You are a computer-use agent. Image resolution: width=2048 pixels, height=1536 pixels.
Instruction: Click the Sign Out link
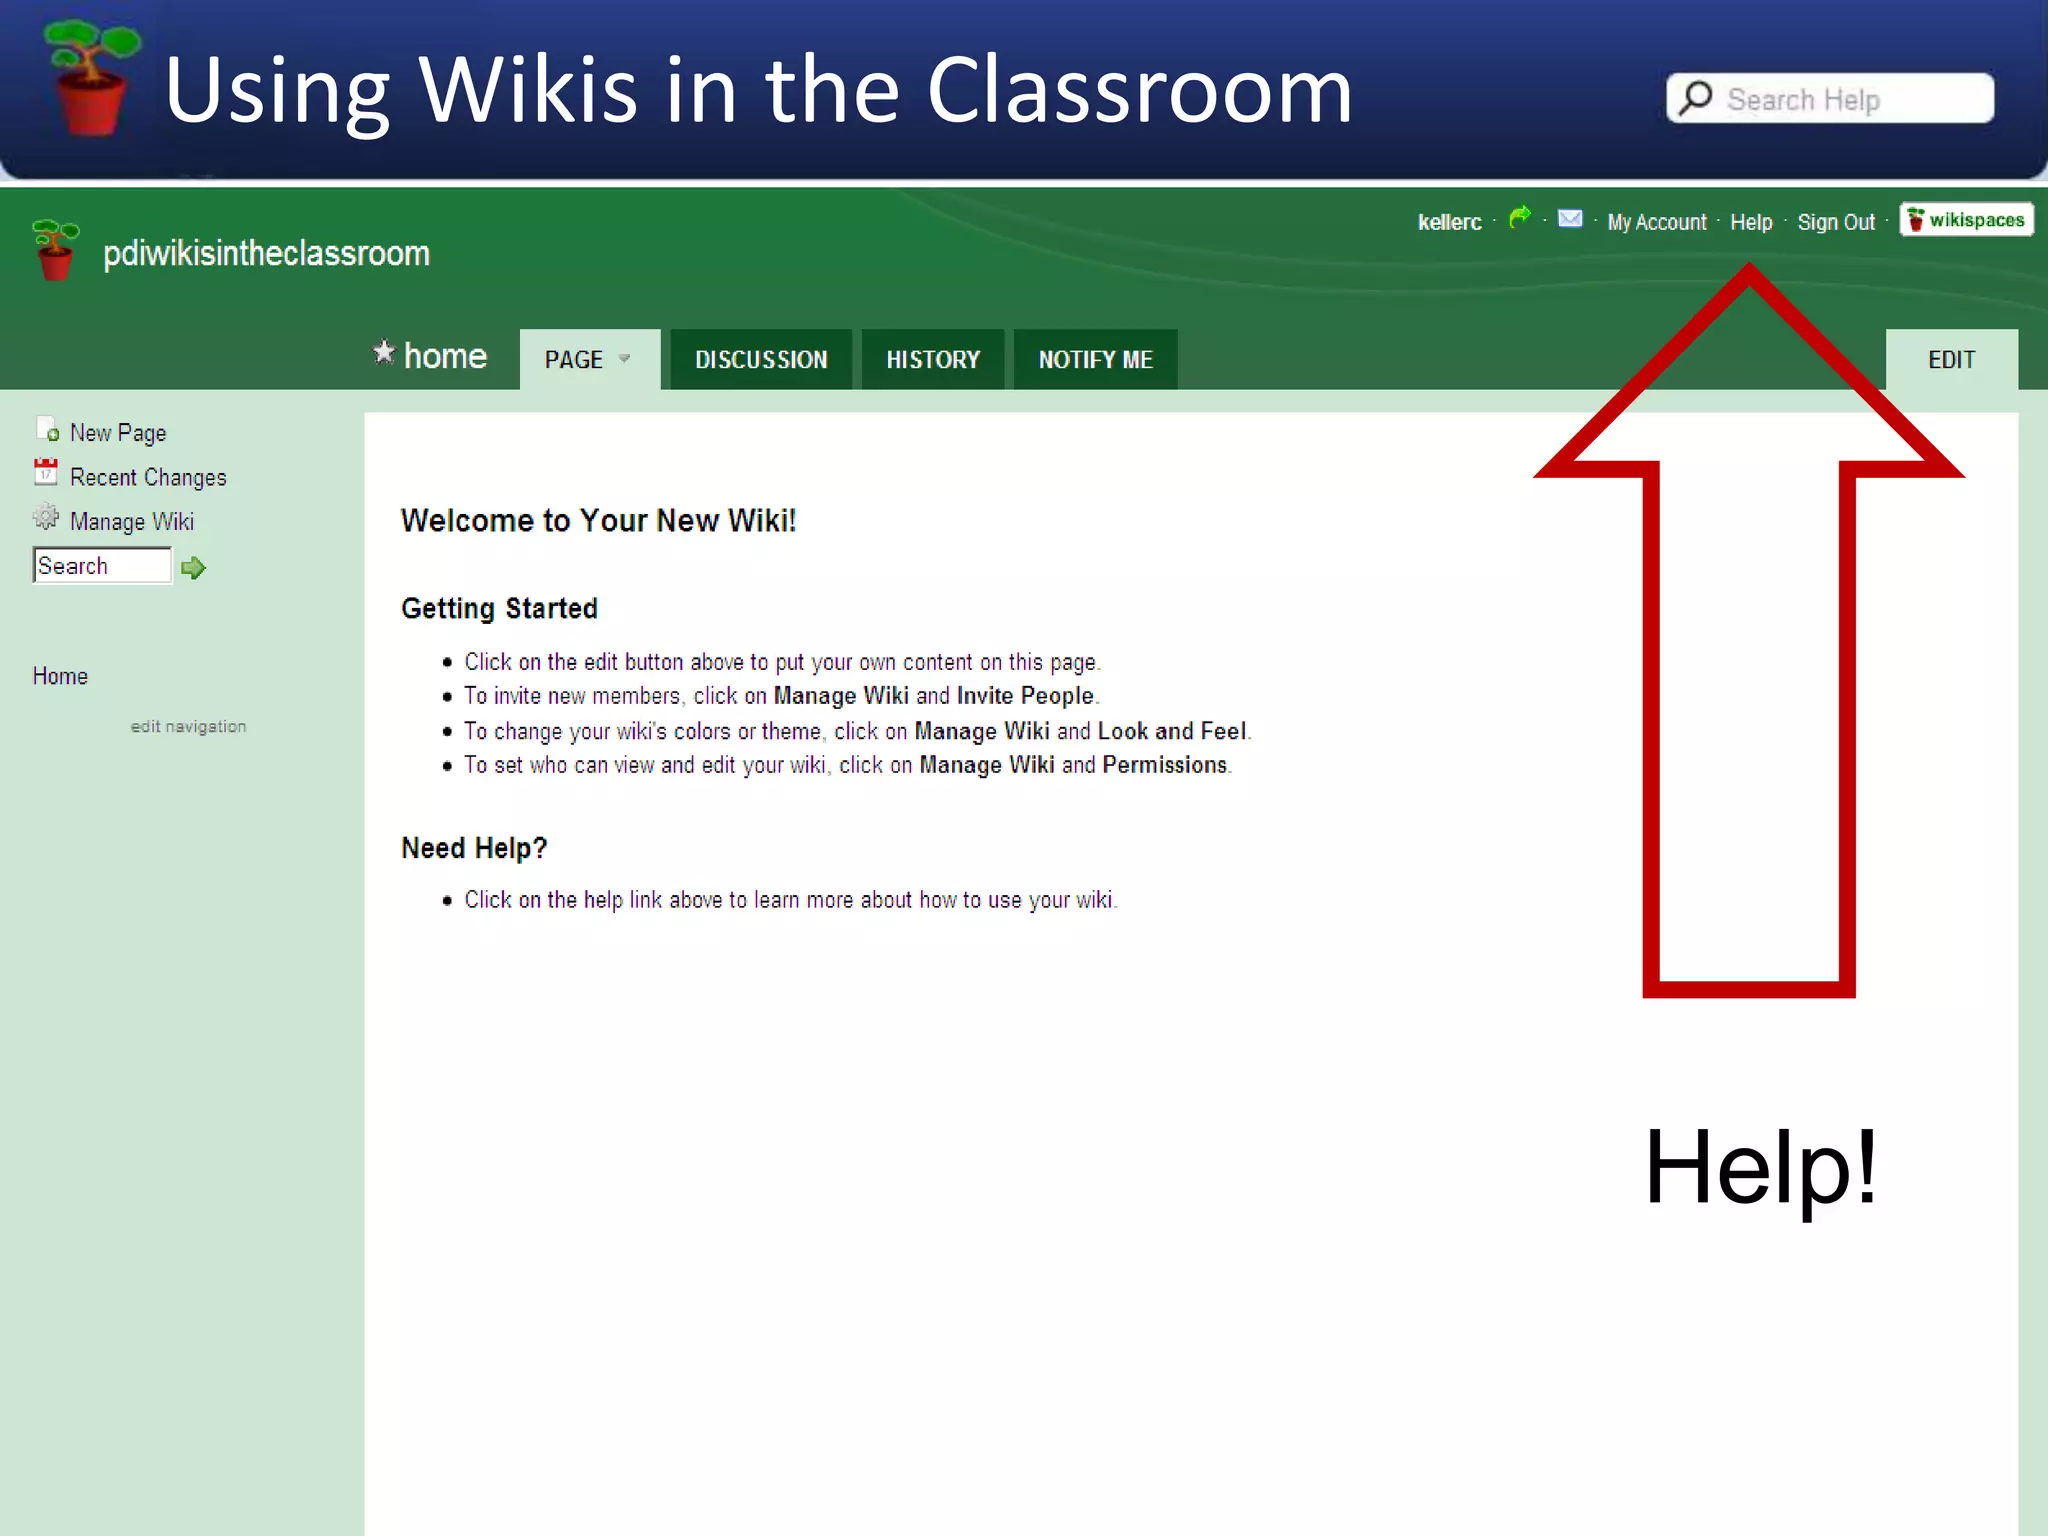point(1835,222)
